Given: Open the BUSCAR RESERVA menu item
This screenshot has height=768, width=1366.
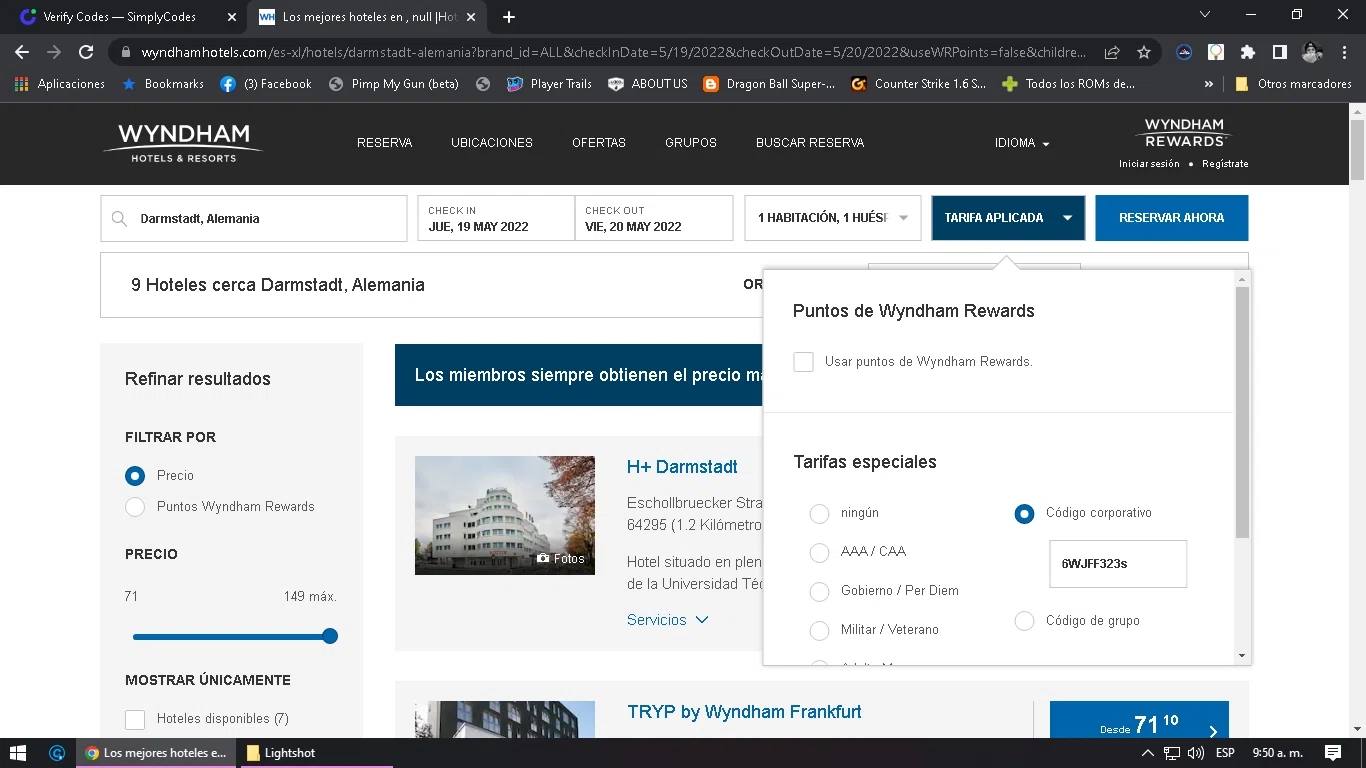Looking at the screenshot, I should click(x=810, y=143).
